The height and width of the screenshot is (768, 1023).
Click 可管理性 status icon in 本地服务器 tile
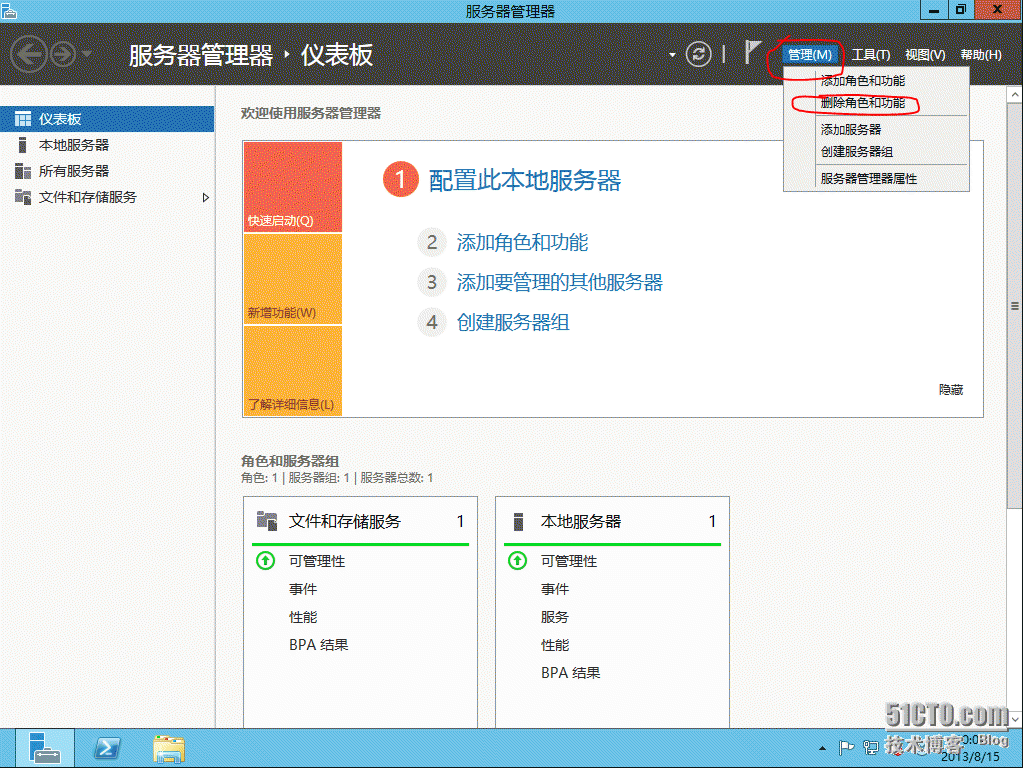click(517, 561)
